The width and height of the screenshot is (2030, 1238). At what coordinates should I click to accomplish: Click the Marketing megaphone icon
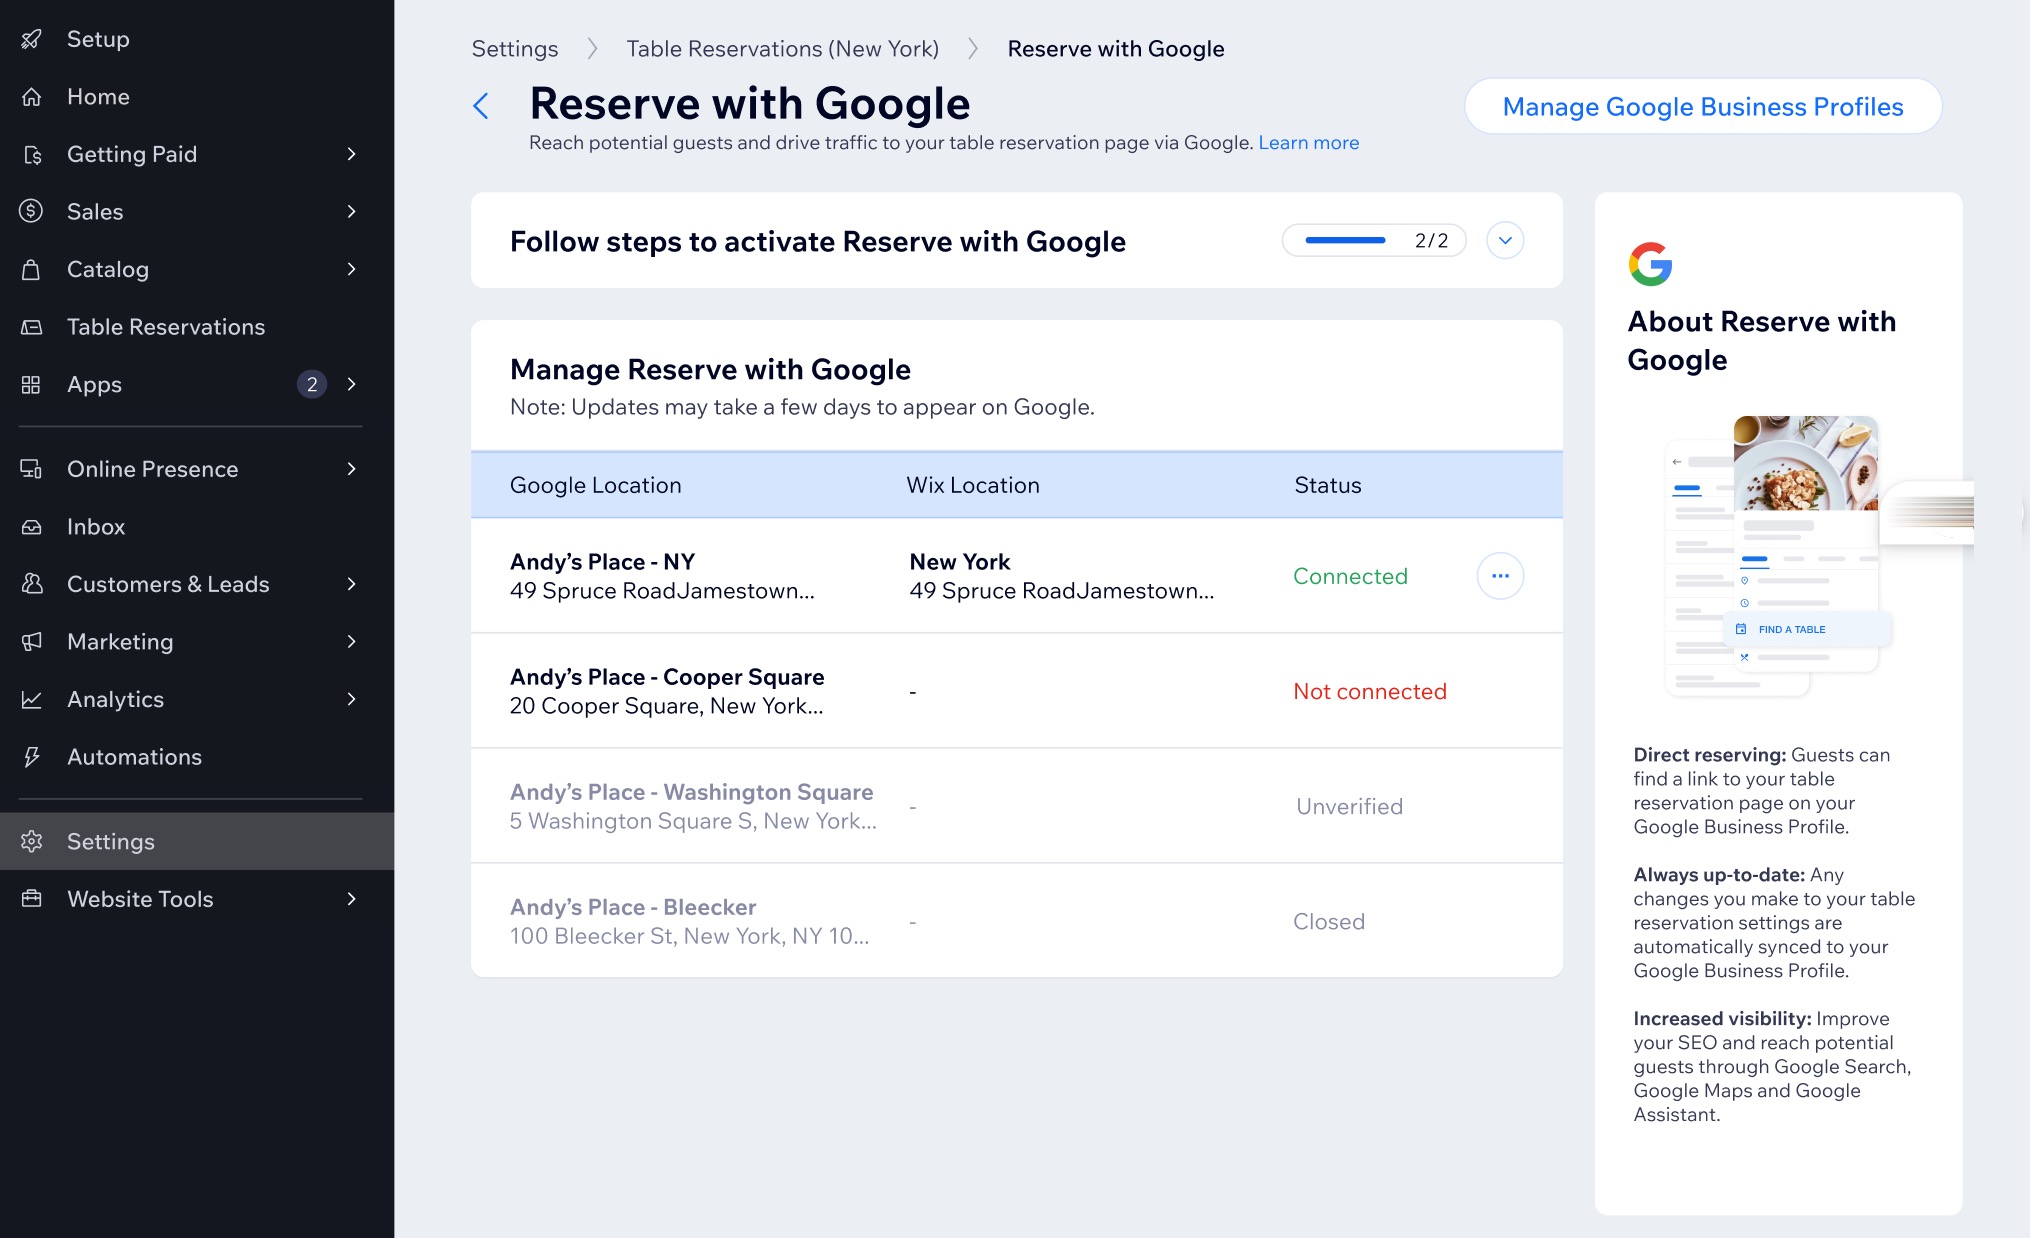point(32,642)
